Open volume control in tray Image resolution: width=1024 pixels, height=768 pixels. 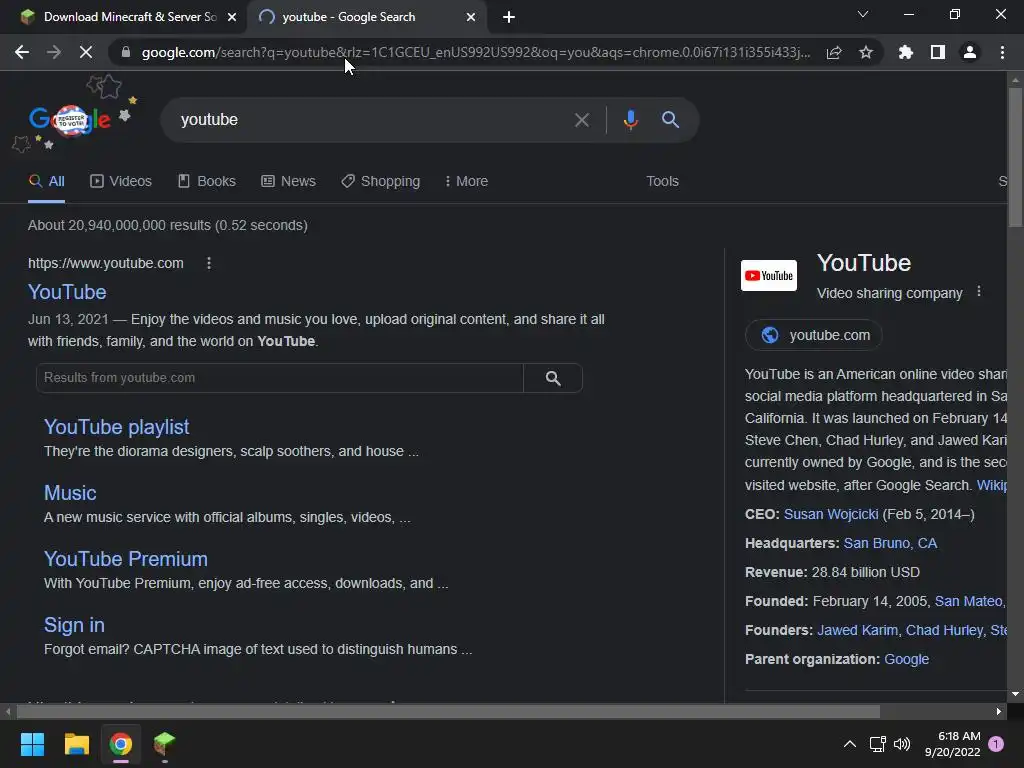[x=902, y=744]
